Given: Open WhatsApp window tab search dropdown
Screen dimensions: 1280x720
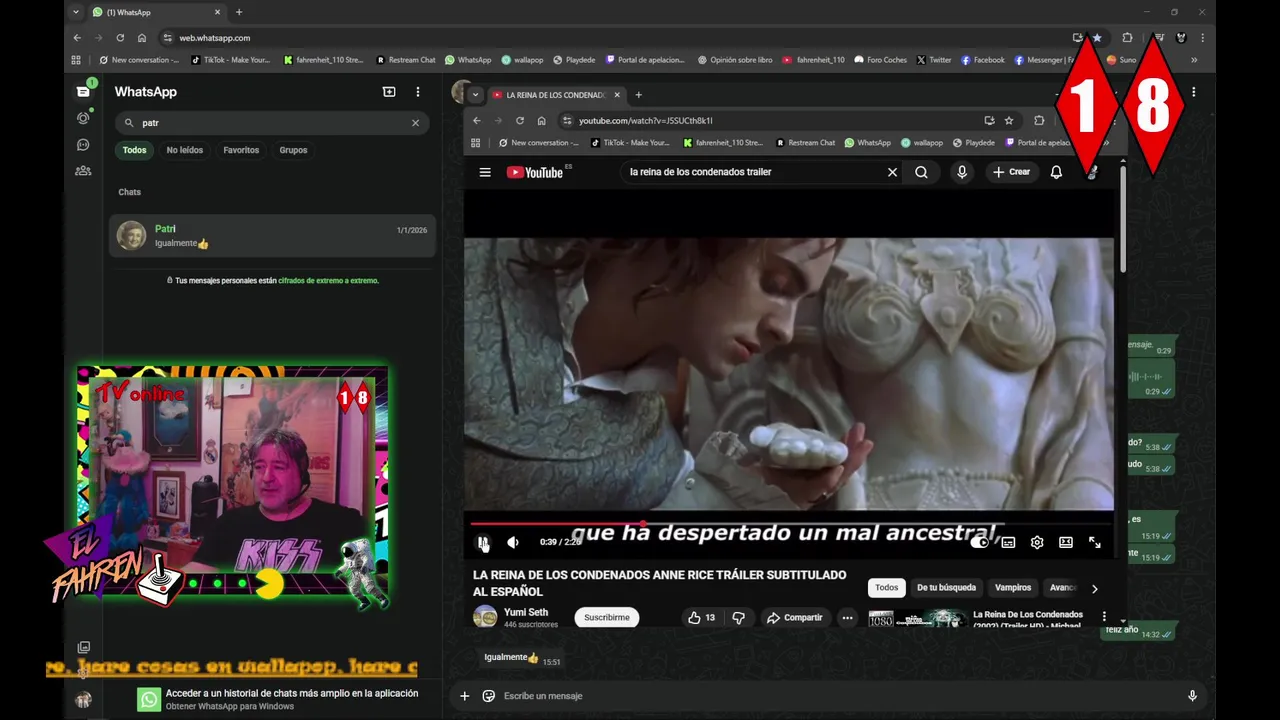Looking at the screenshot, I should click(x=76, y=12).
